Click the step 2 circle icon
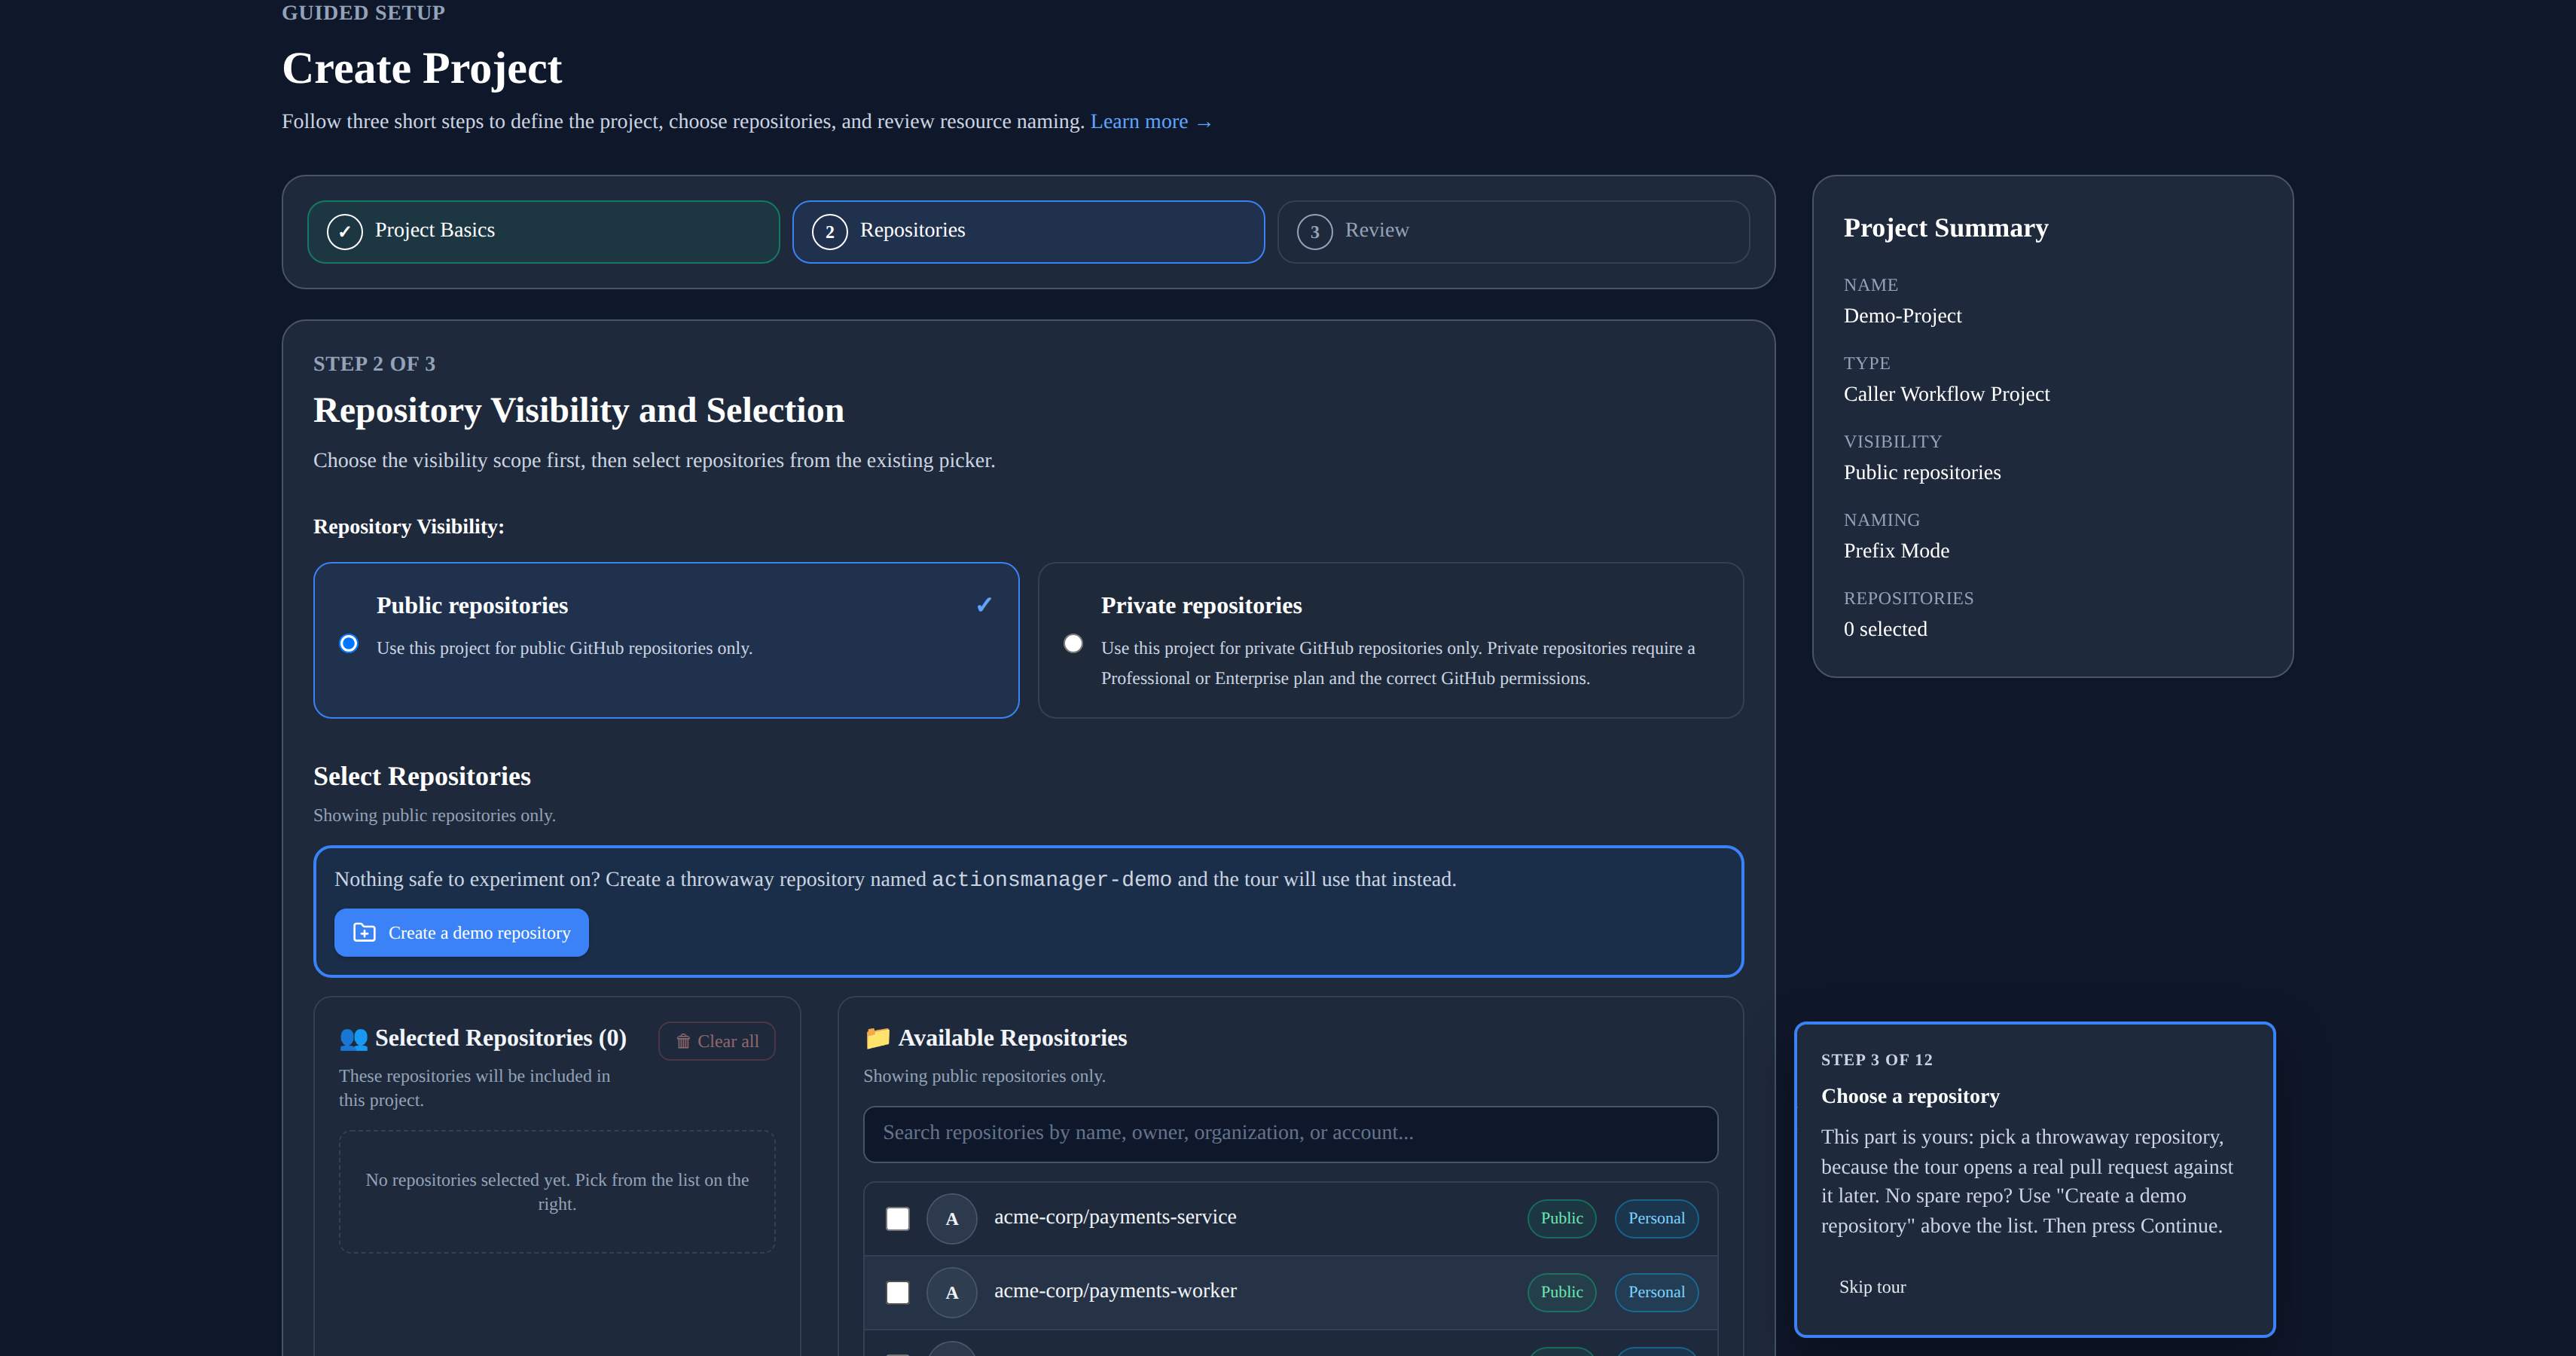Viewport: 2576px width, 1356px height. coord(830,231)
